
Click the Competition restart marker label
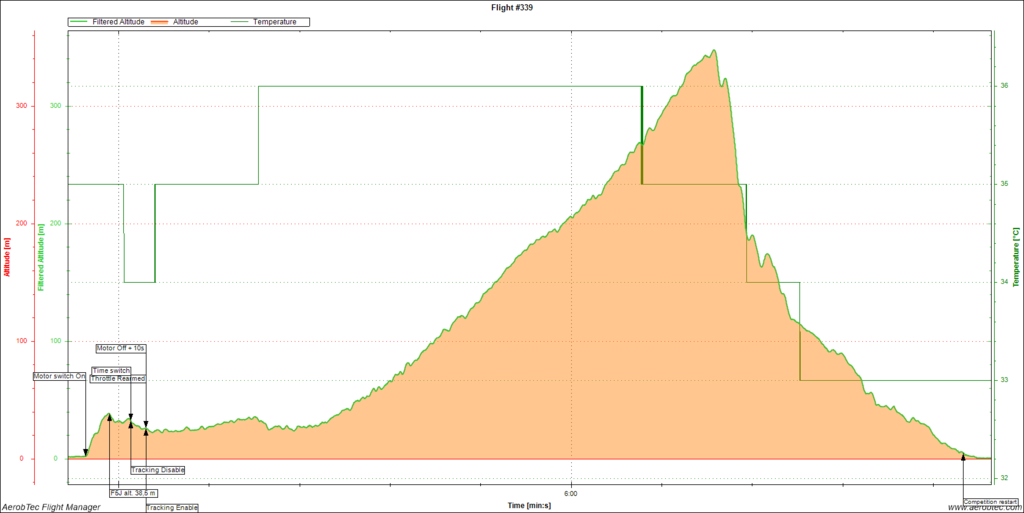point(991,502)
